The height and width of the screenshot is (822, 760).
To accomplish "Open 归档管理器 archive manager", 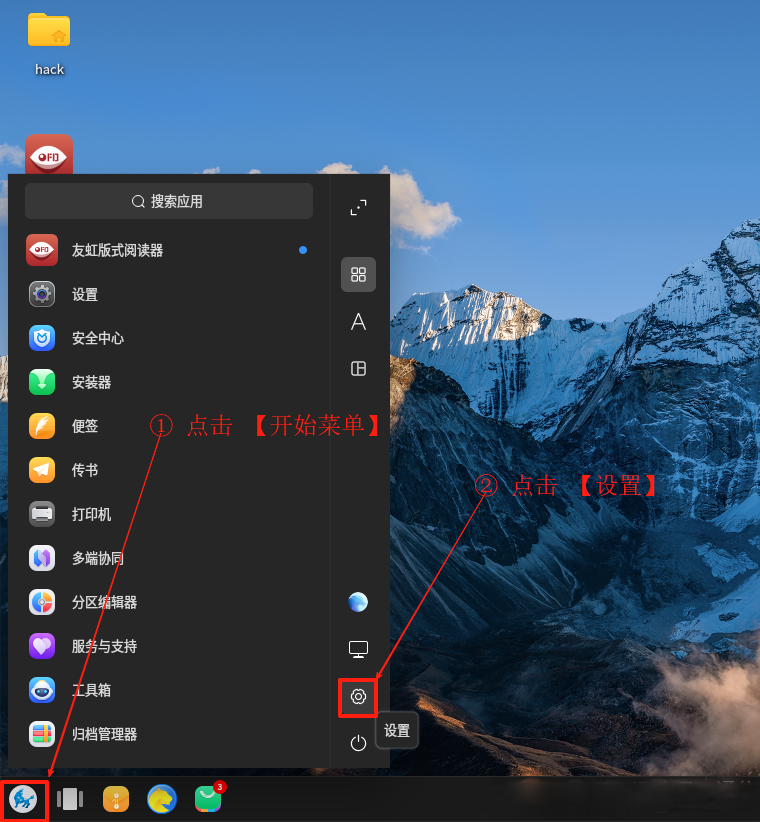I will coord(104,734).
